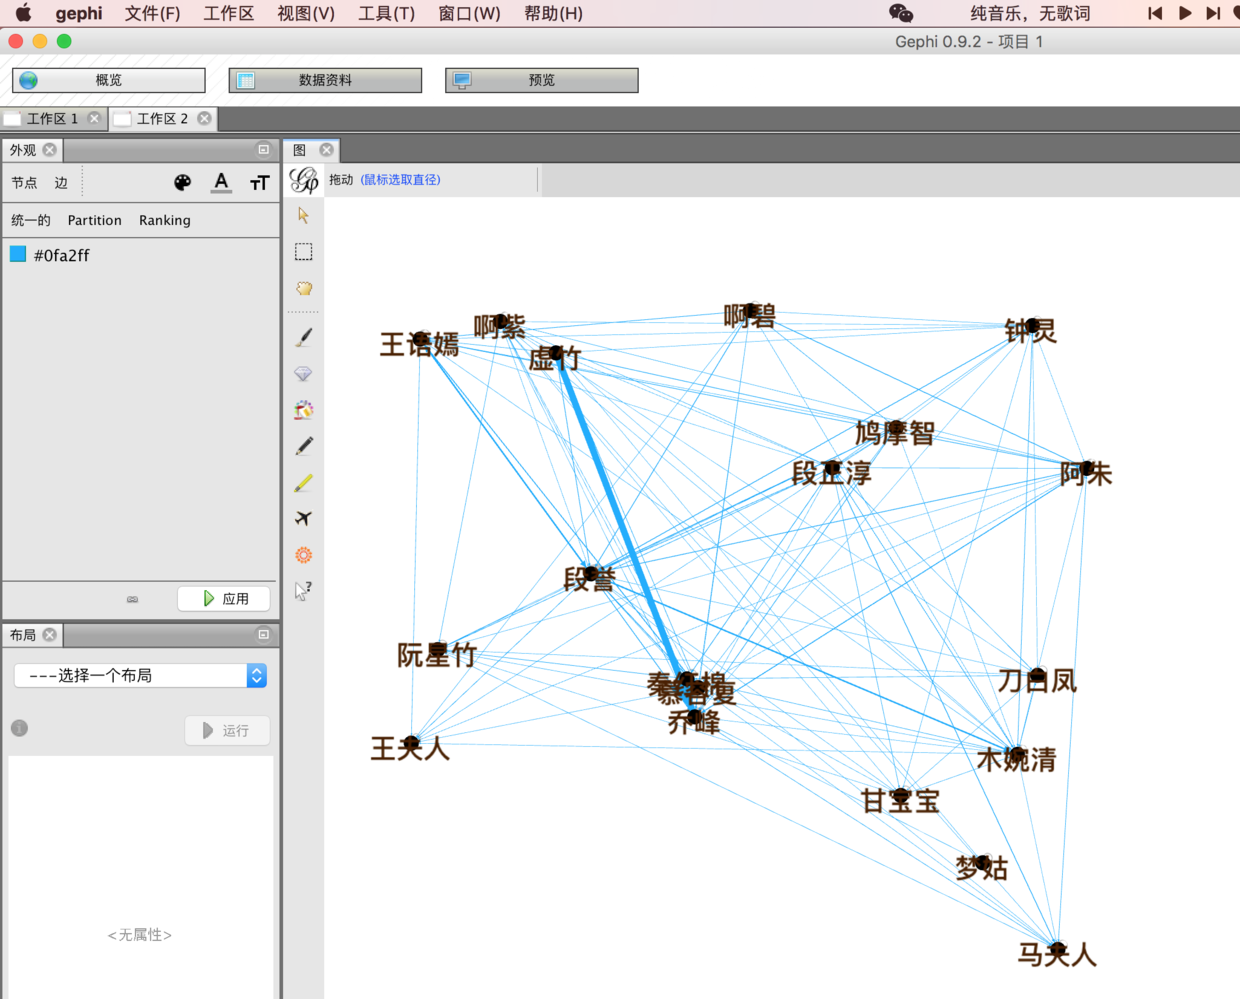1240x999 pixels.
Task: Select the node sizer diamond tool
Action: 304,374
